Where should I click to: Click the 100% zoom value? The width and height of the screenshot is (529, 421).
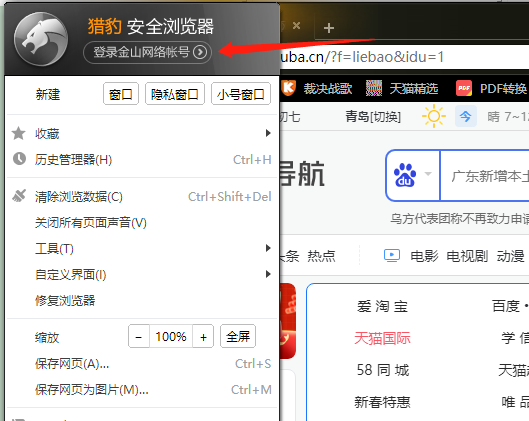coord(171,336)
